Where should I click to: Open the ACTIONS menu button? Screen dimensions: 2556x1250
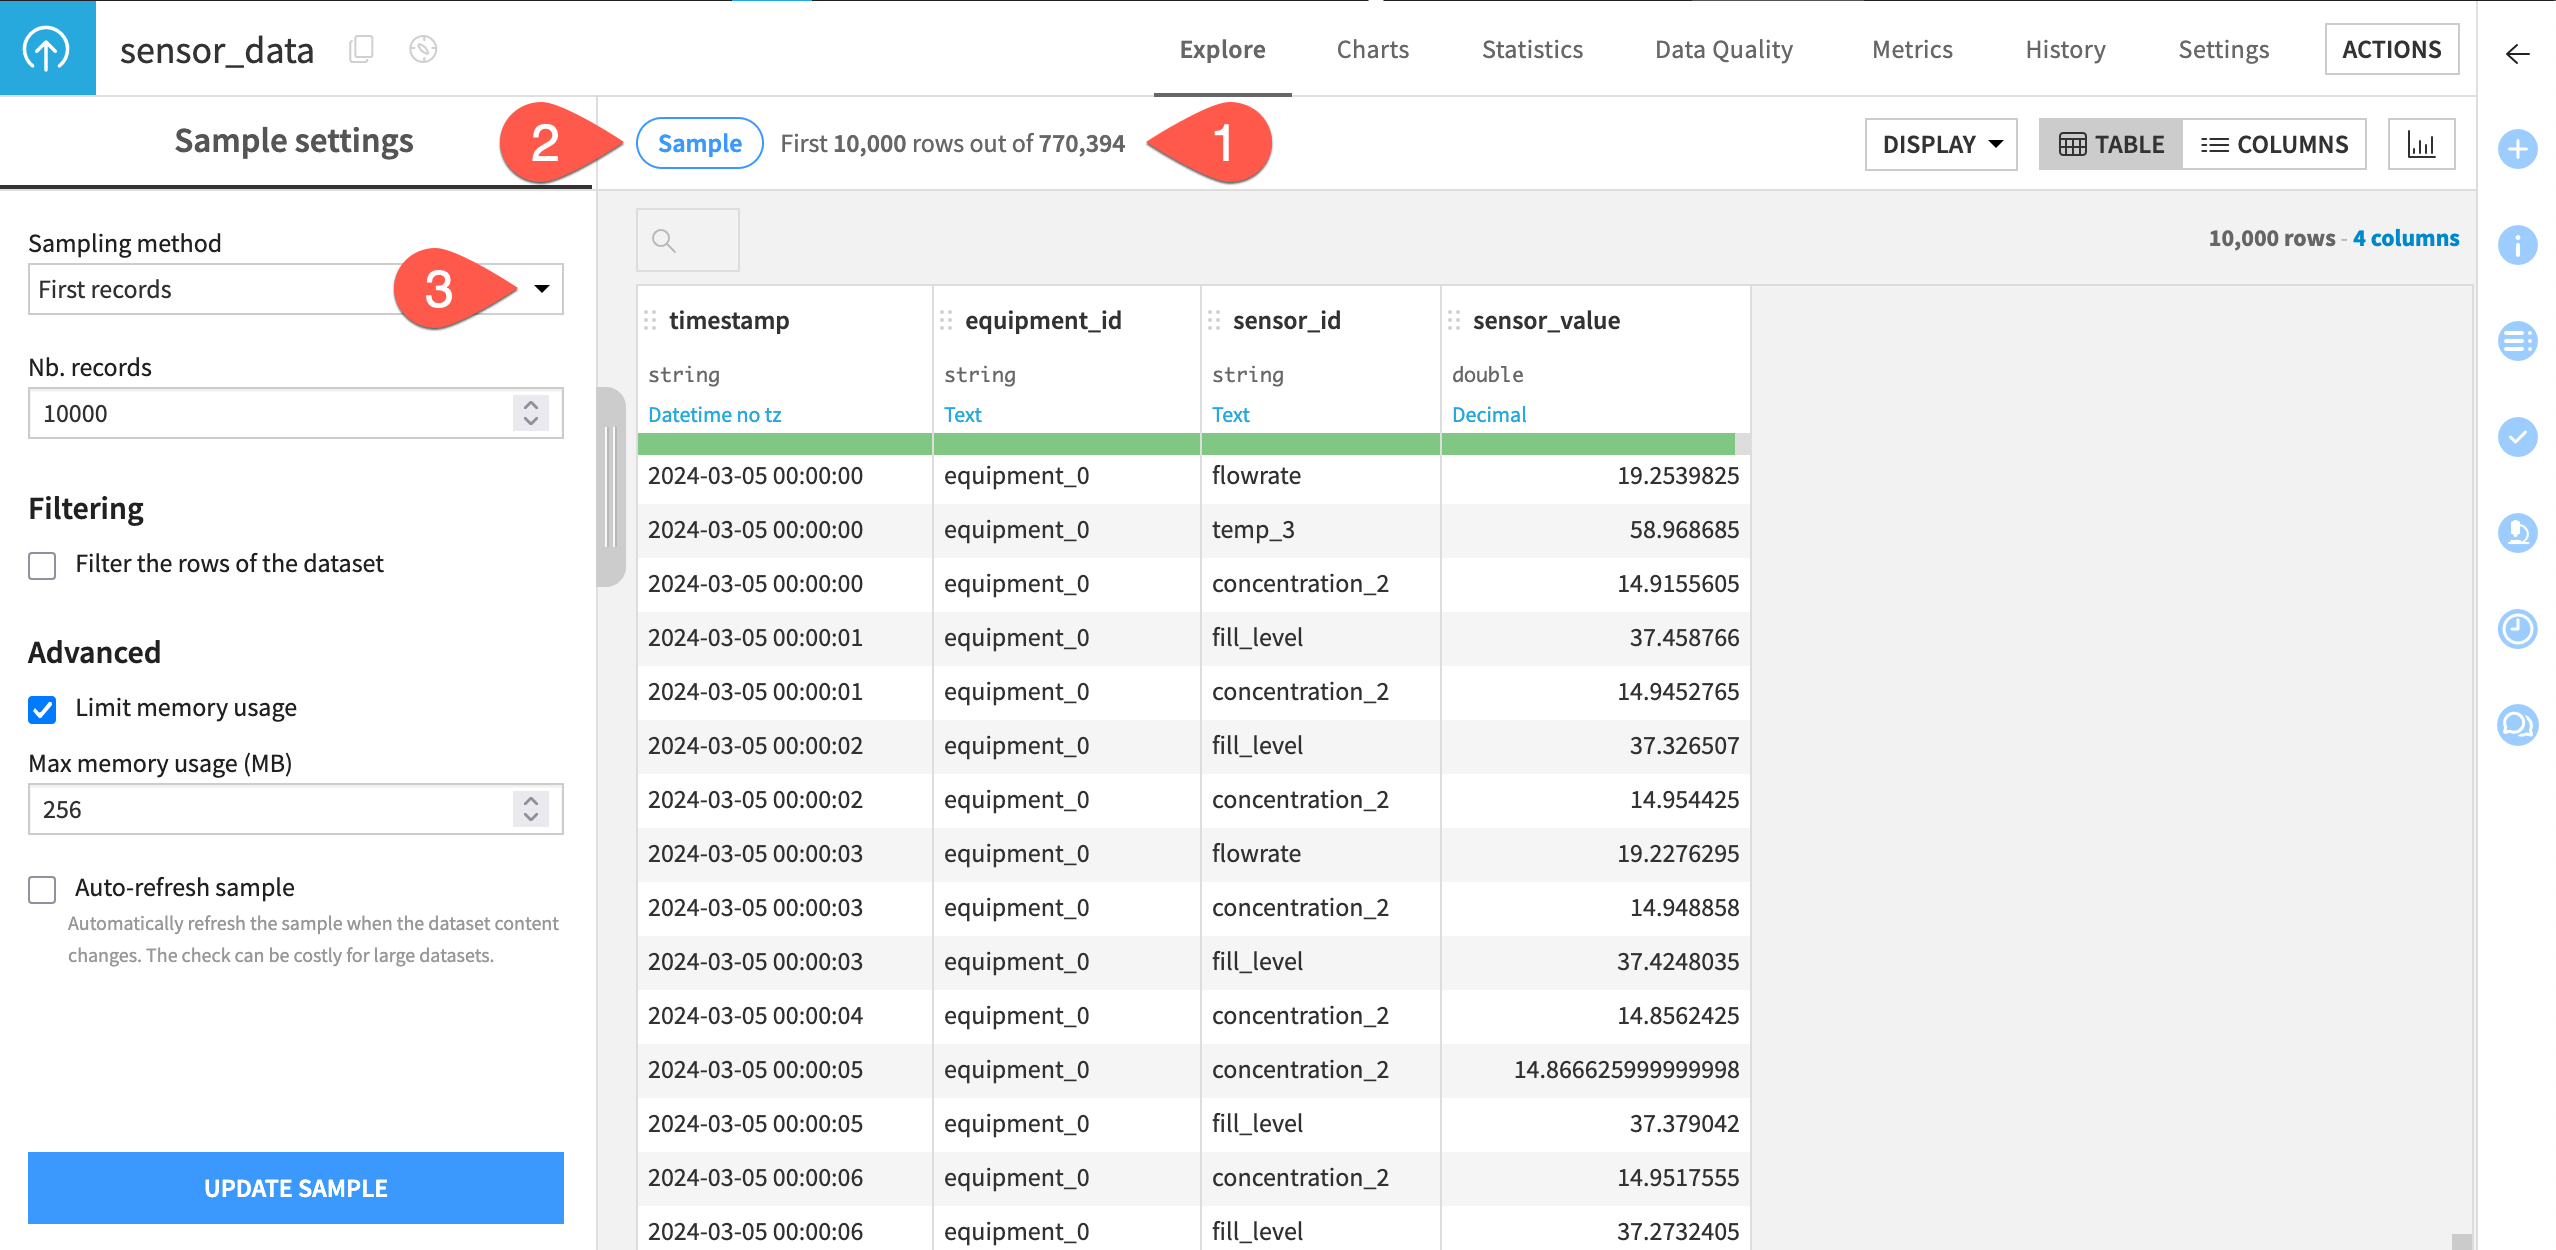(2391, 48)
